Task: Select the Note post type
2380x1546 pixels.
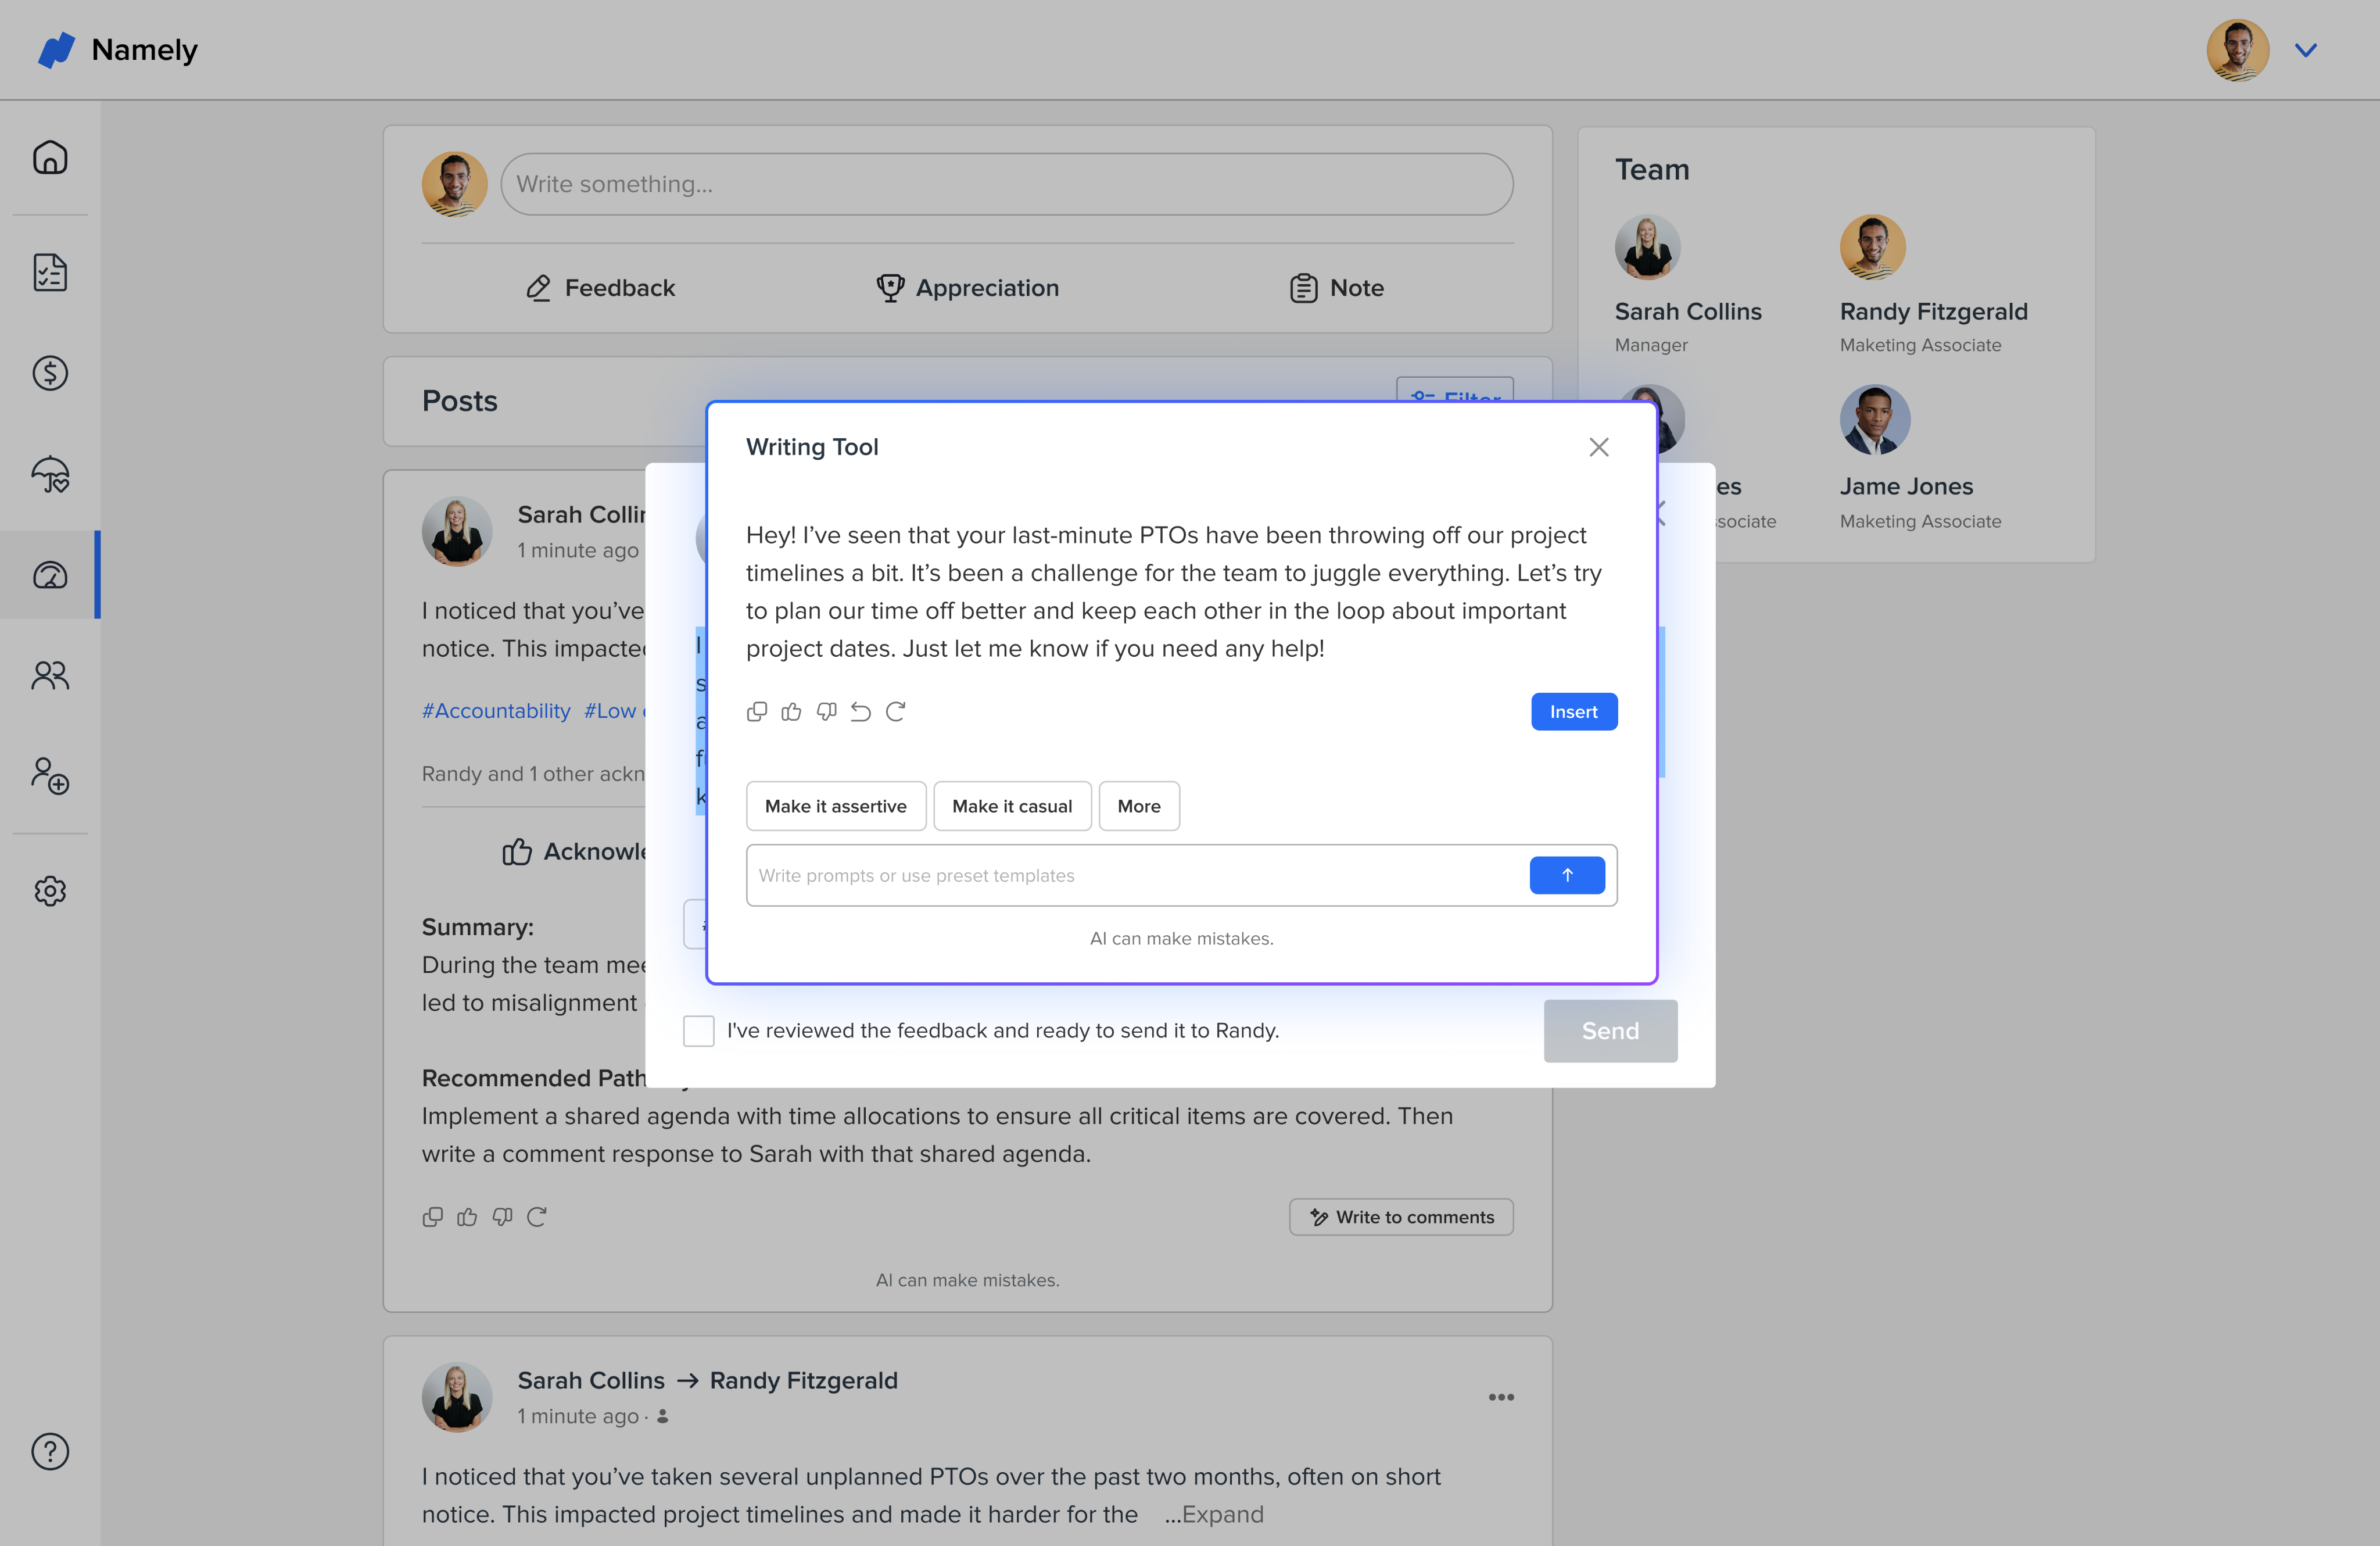Action: click(1336, 288)
